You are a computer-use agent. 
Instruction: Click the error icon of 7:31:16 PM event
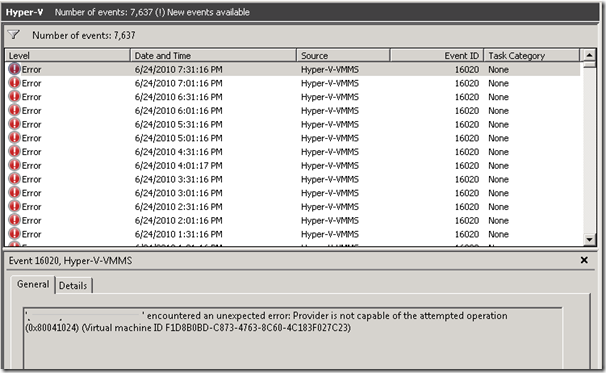(x=14, y=69)
